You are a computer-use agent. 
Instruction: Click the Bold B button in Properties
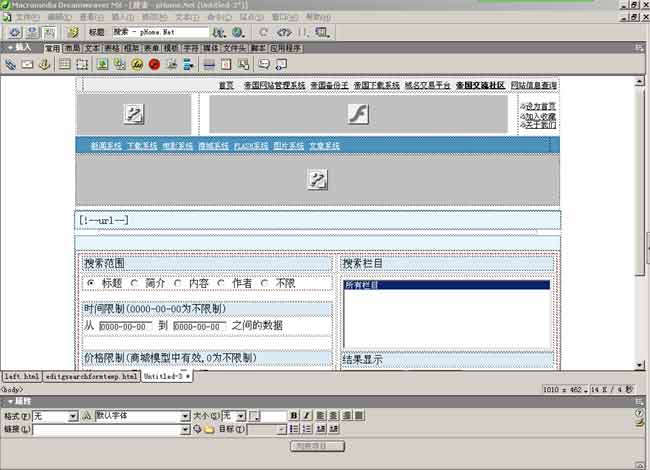pos(293,415)
